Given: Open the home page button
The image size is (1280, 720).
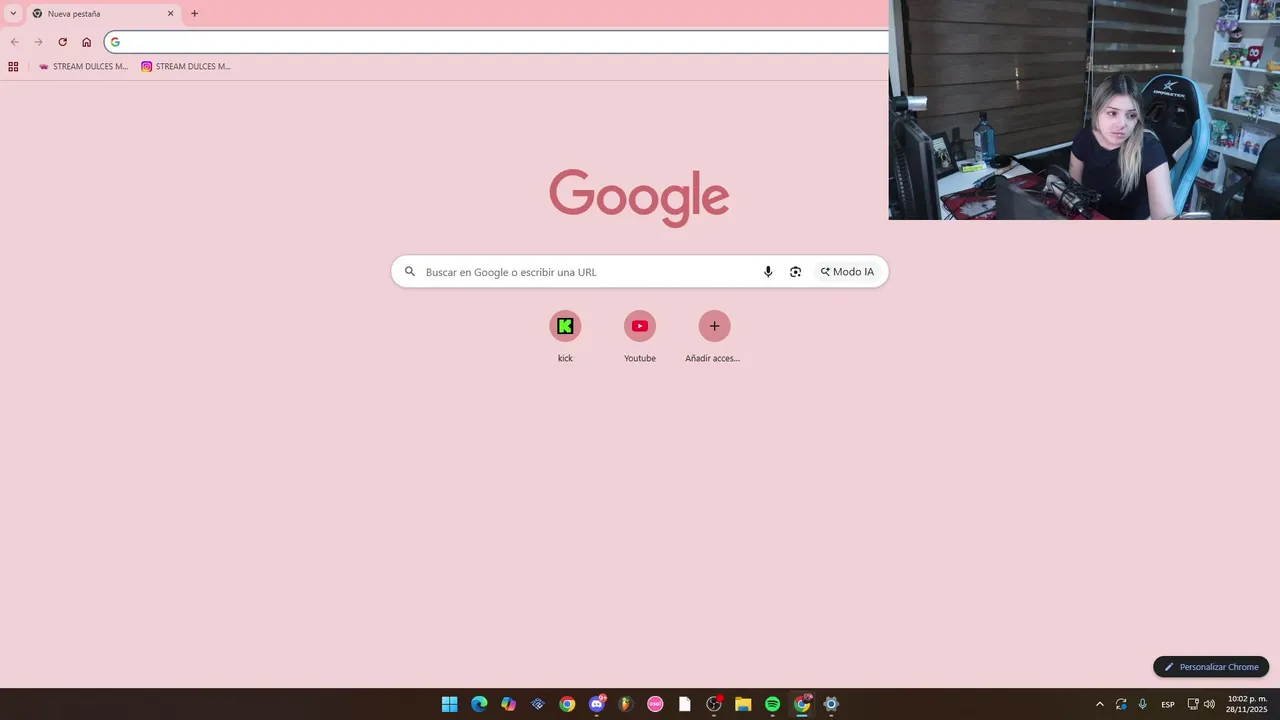Looking at the screenshot, I should pos(87,42).
